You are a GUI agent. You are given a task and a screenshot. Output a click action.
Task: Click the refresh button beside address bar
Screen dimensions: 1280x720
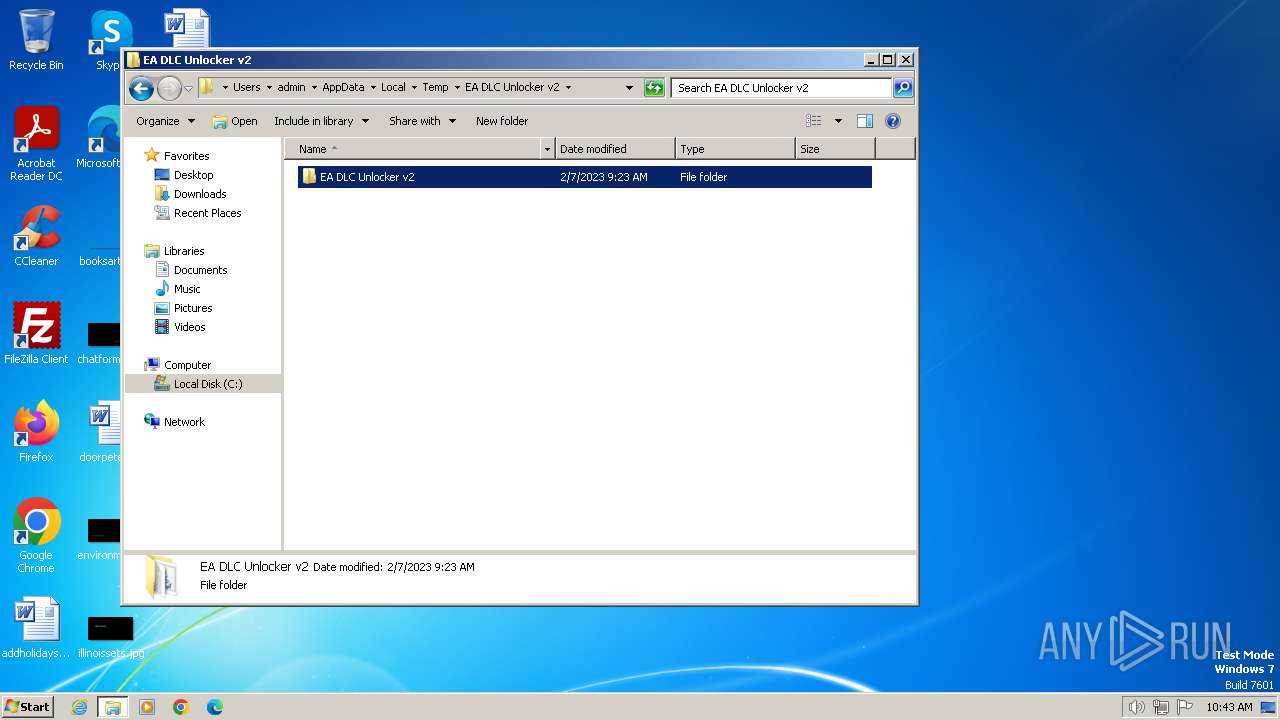tap(654, 88)
